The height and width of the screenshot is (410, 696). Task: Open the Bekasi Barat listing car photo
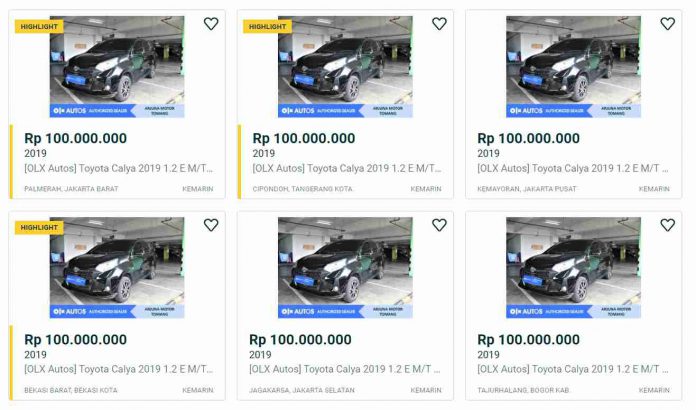point(117,268)
